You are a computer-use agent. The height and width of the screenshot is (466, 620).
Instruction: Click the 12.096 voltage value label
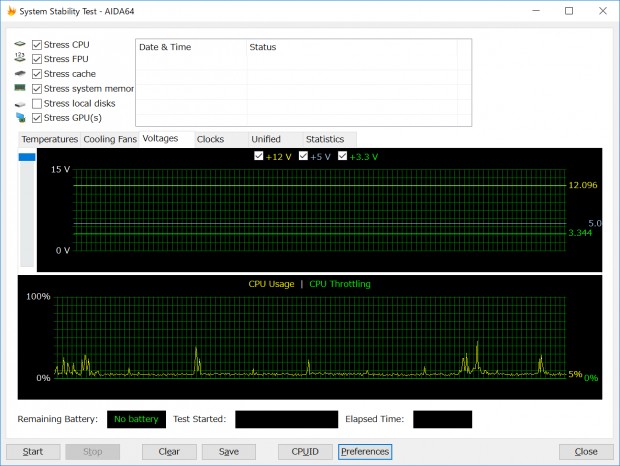click(583, 185)
